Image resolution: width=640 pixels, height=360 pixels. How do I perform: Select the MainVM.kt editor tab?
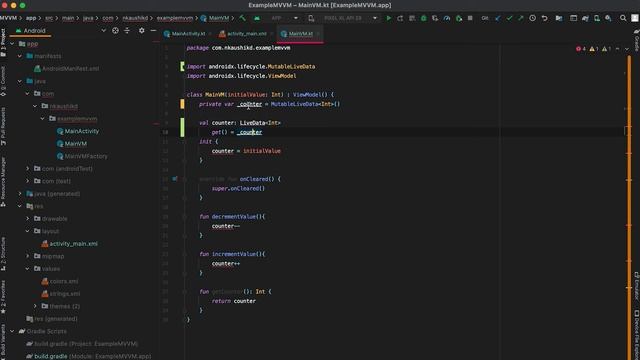[300, 34]
